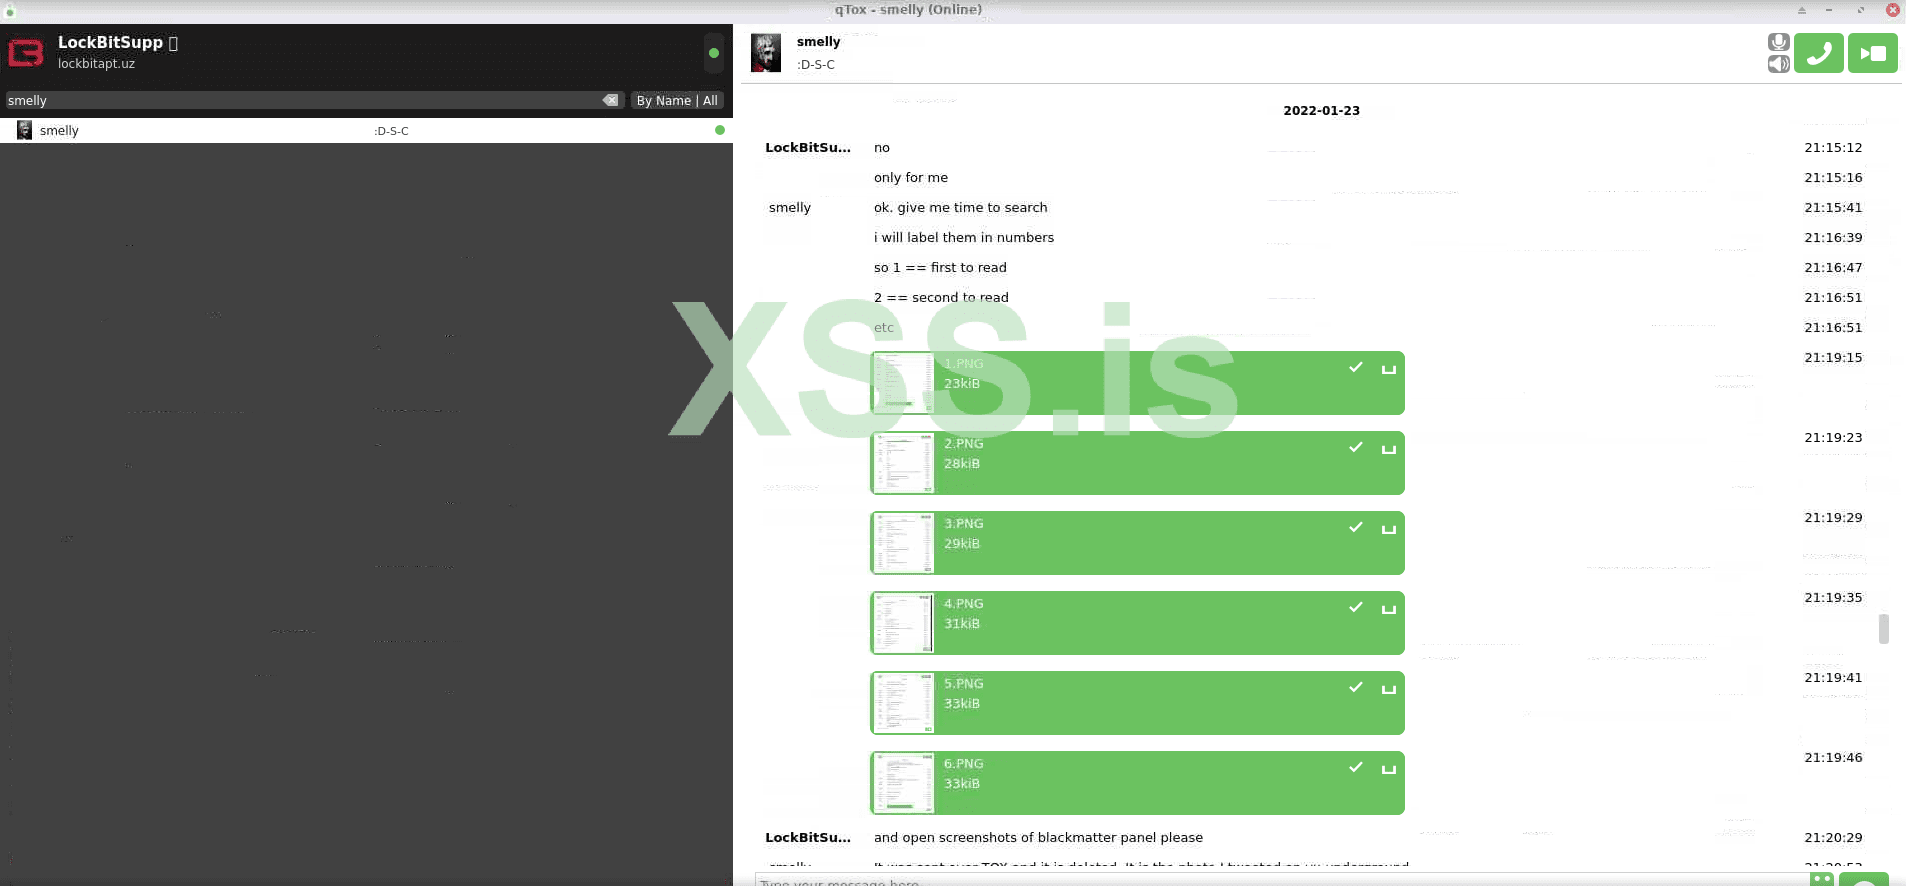This screenshot has height=886, width=1906.
Task: Open folder containing 5.PNG
Action: coord(1389,689)
